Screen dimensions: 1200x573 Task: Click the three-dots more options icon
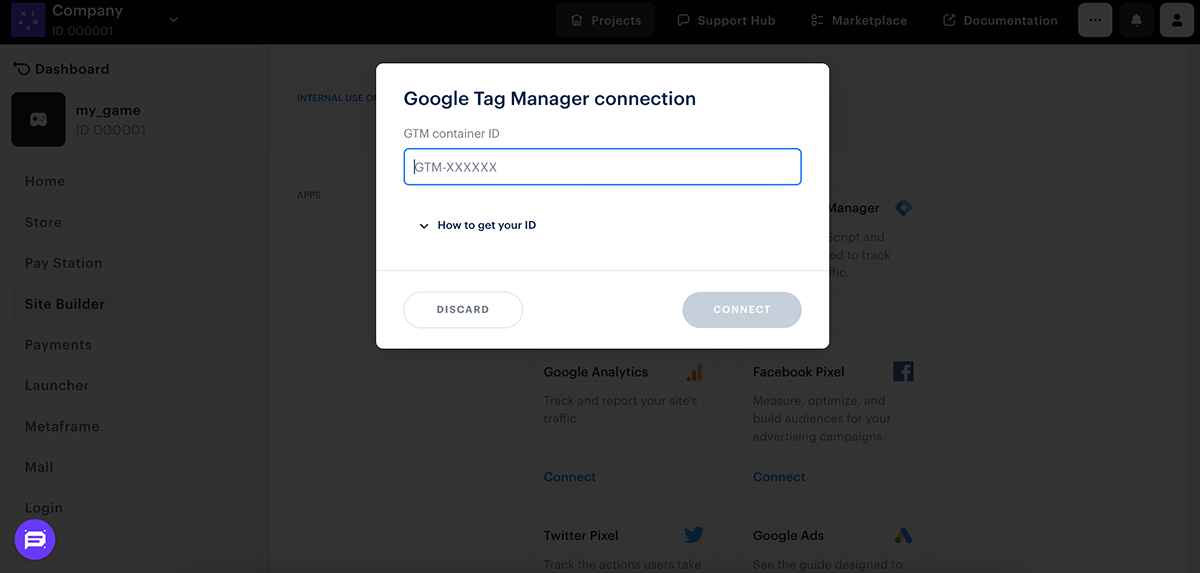[x=1095, y=20]
